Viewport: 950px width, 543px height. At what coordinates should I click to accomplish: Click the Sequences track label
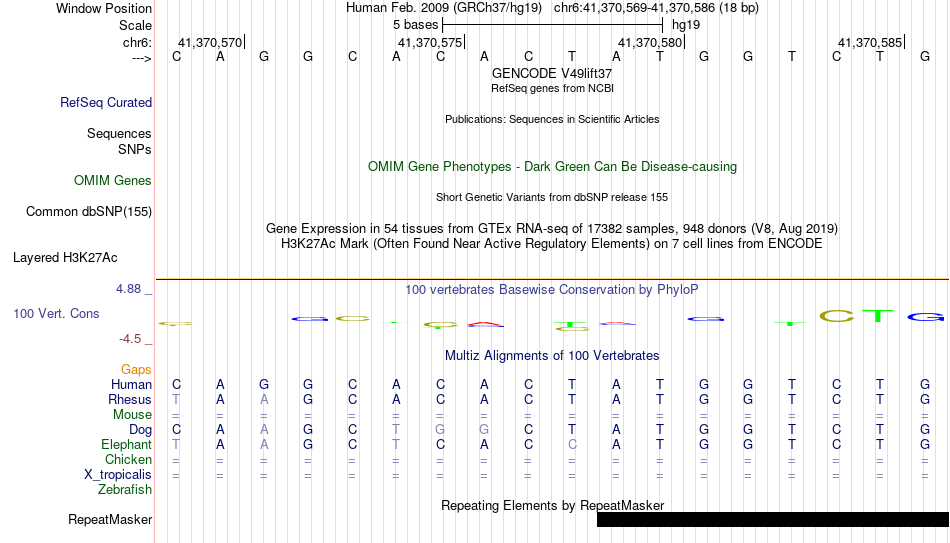119,133
